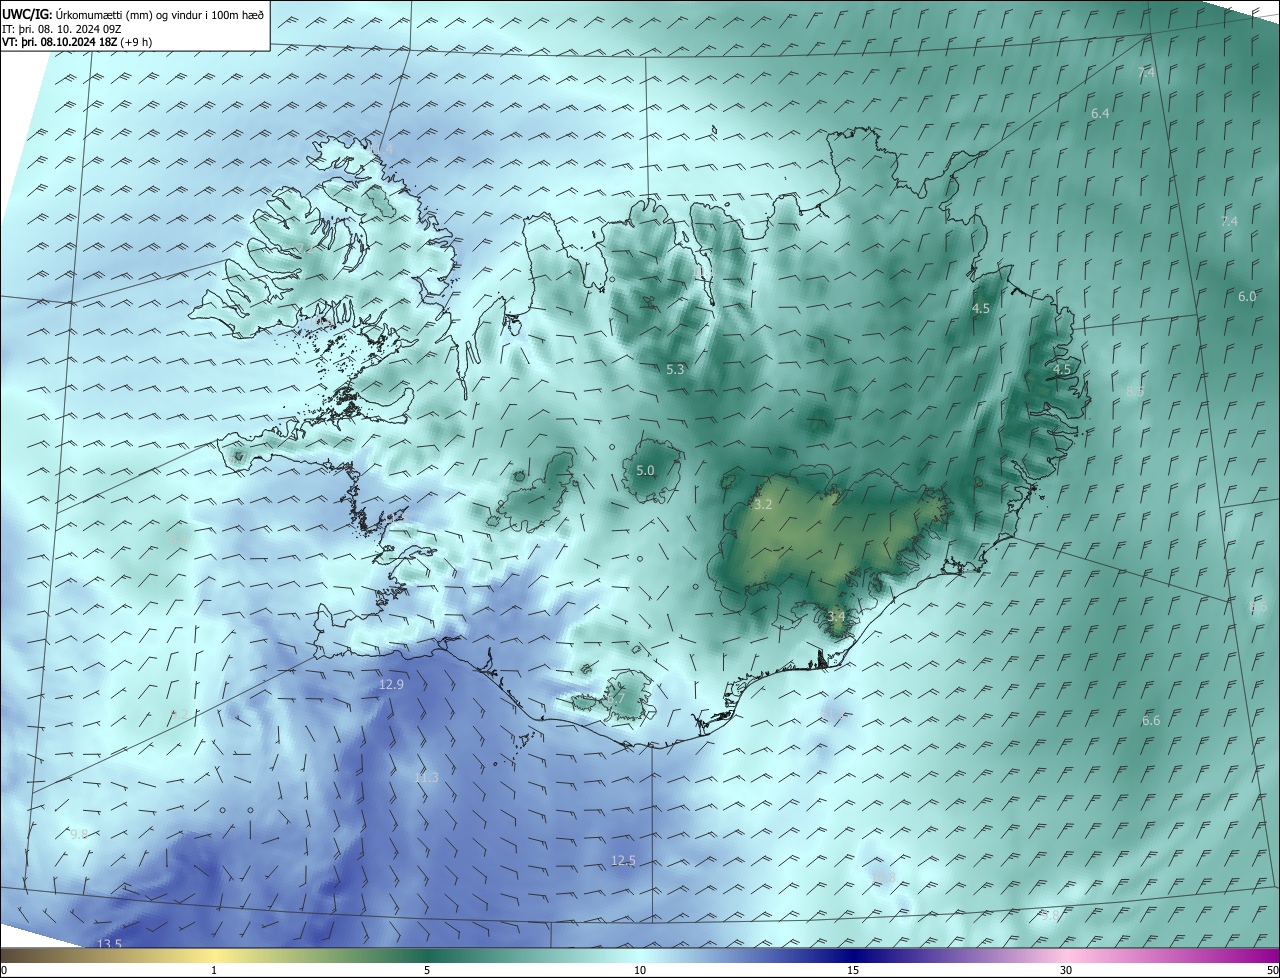Click the '0' tick label on the color scale
Screen dimensions: 1280x978
point(4,970)
